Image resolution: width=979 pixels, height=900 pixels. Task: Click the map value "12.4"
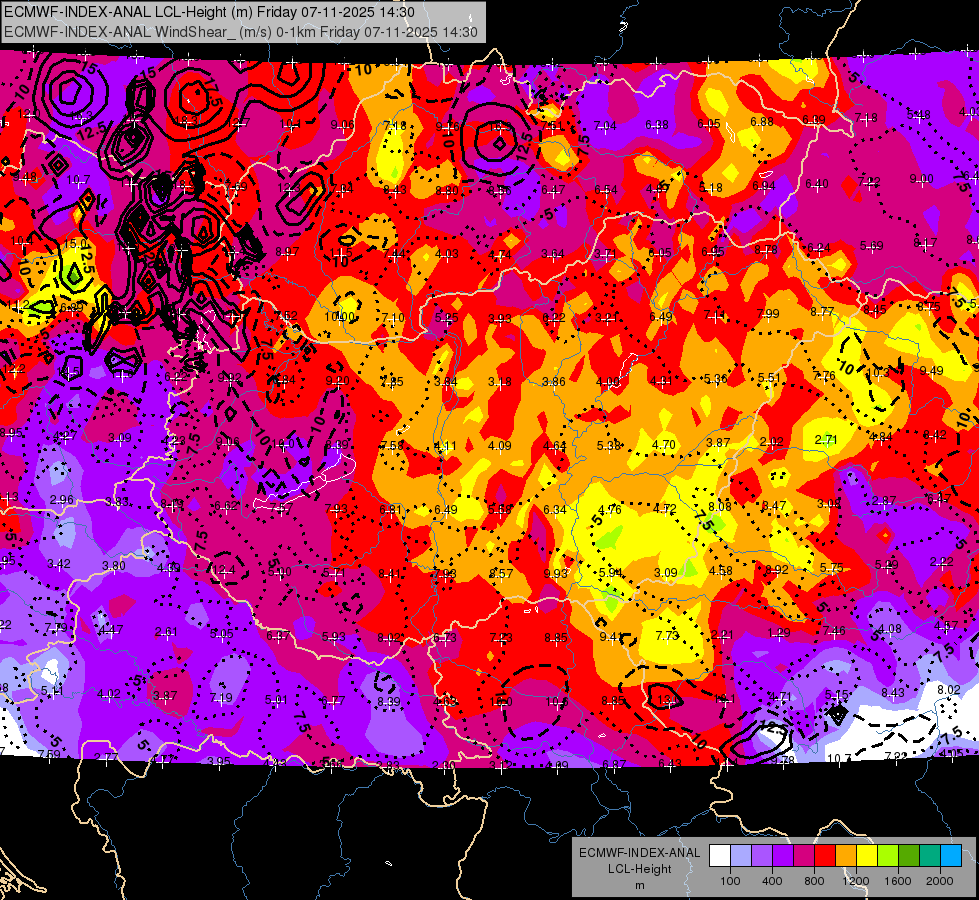pyautogui.click(x=224, y=570)
